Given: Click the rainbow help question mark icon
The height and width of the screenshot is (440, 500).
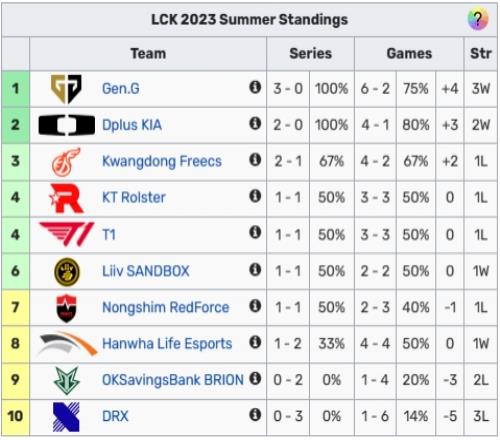Looking at the screenshot, I should point(478,19).
